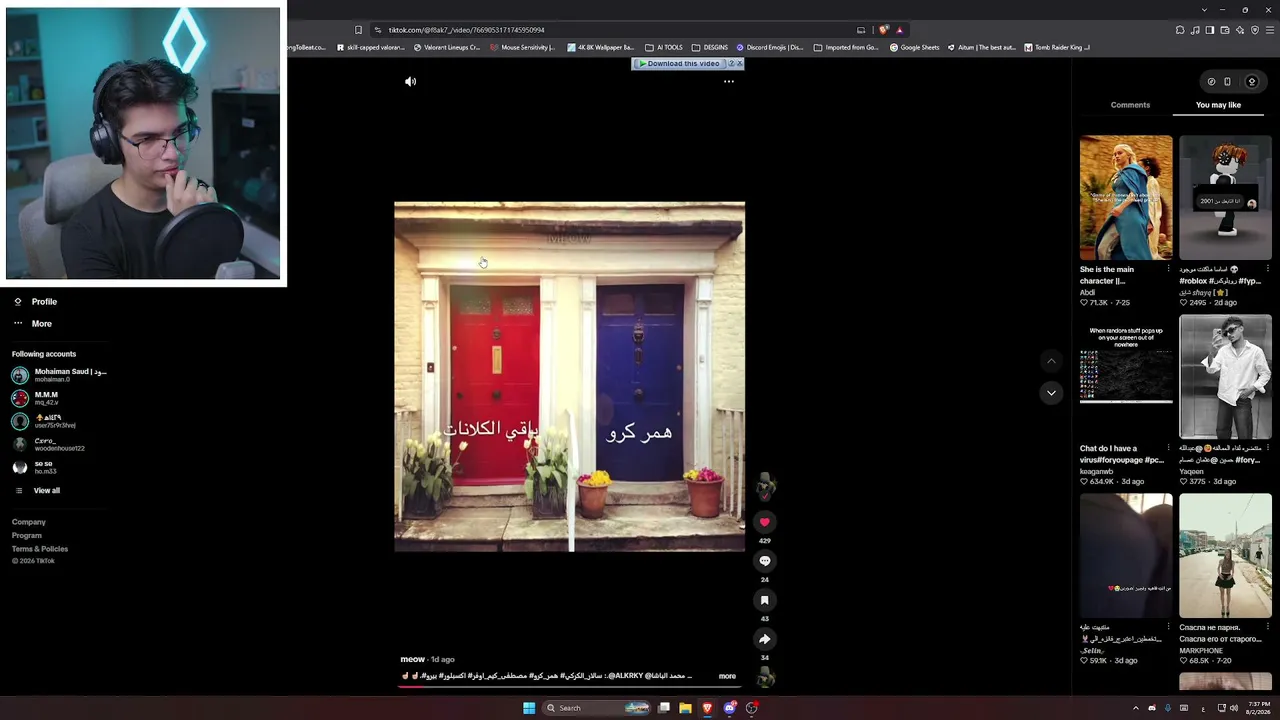Expand the Terms & Policies footer section
1280x720 pixels.
(40, 549)
